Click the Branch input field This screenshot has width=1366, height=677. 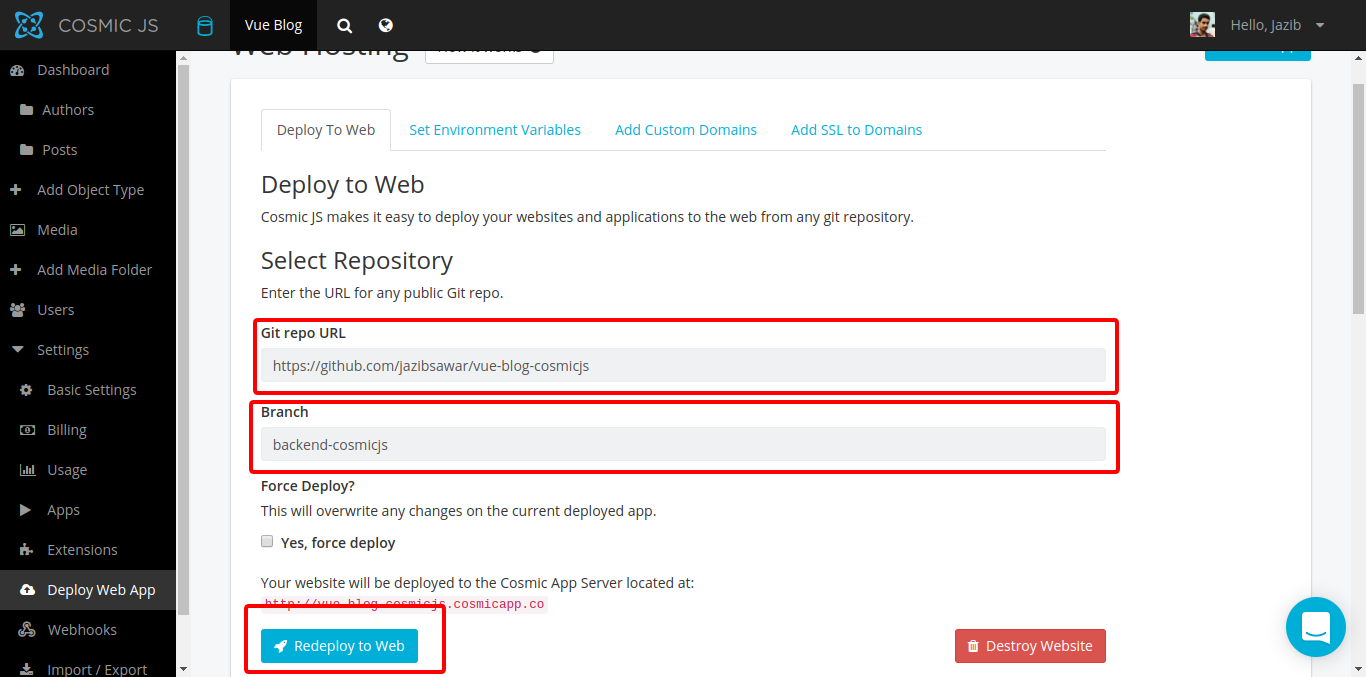pos(683,445)
